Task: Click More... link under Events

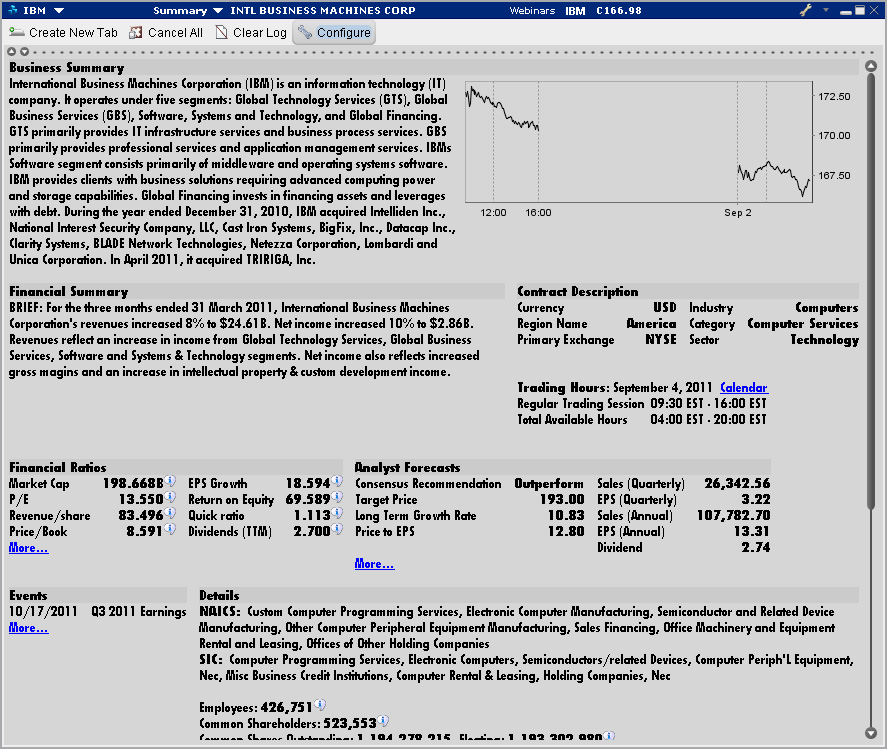Action: coord(28,628)
